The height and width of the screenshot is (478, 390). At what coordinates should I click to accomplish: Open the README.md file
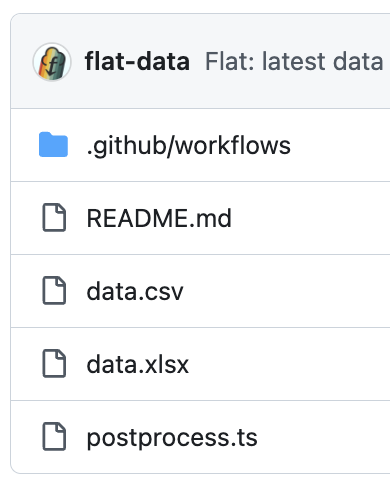click(x=159, y=218)
